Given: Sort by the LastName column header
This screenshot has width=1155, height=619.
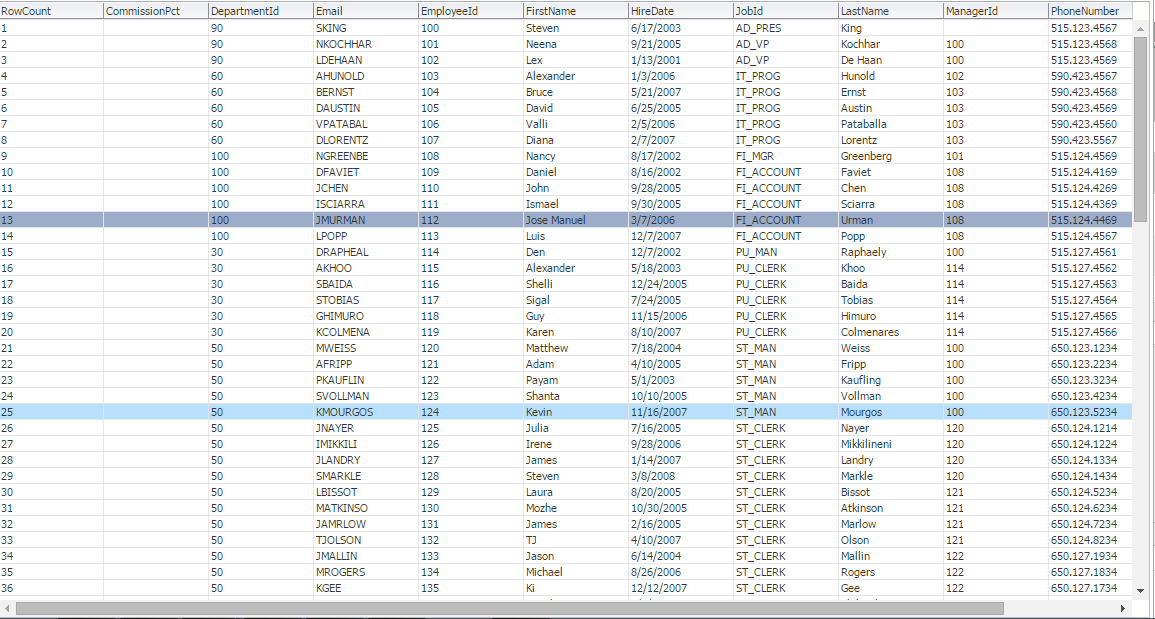Looking at the screenshot, I should click(x=891, y=11).
